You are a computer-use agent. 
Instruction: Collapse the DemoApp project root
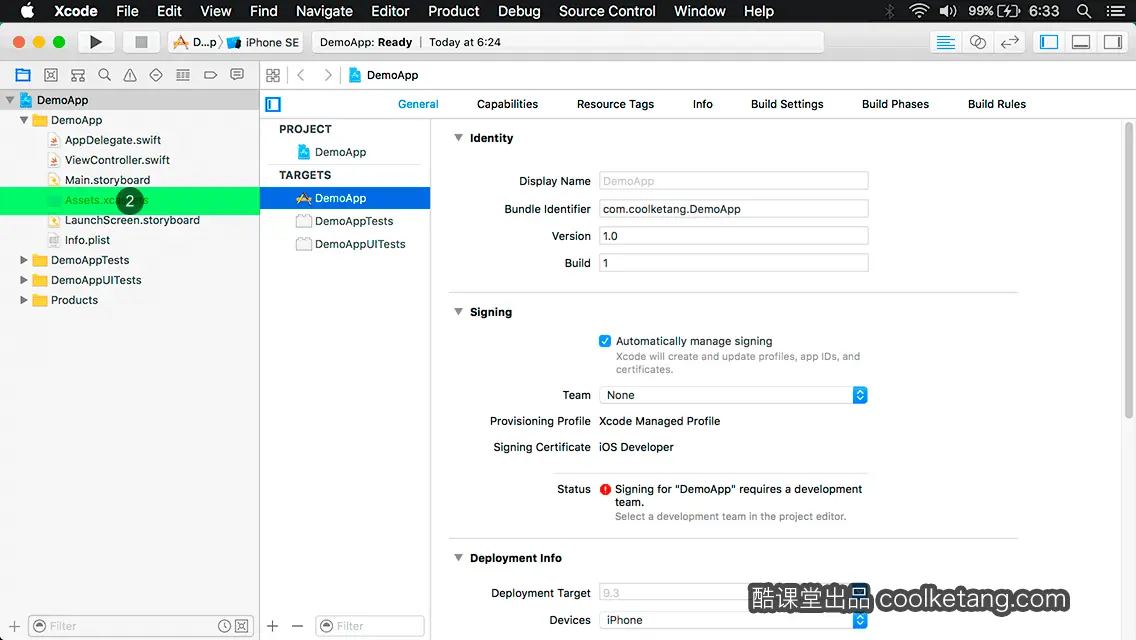click(10, 100)
